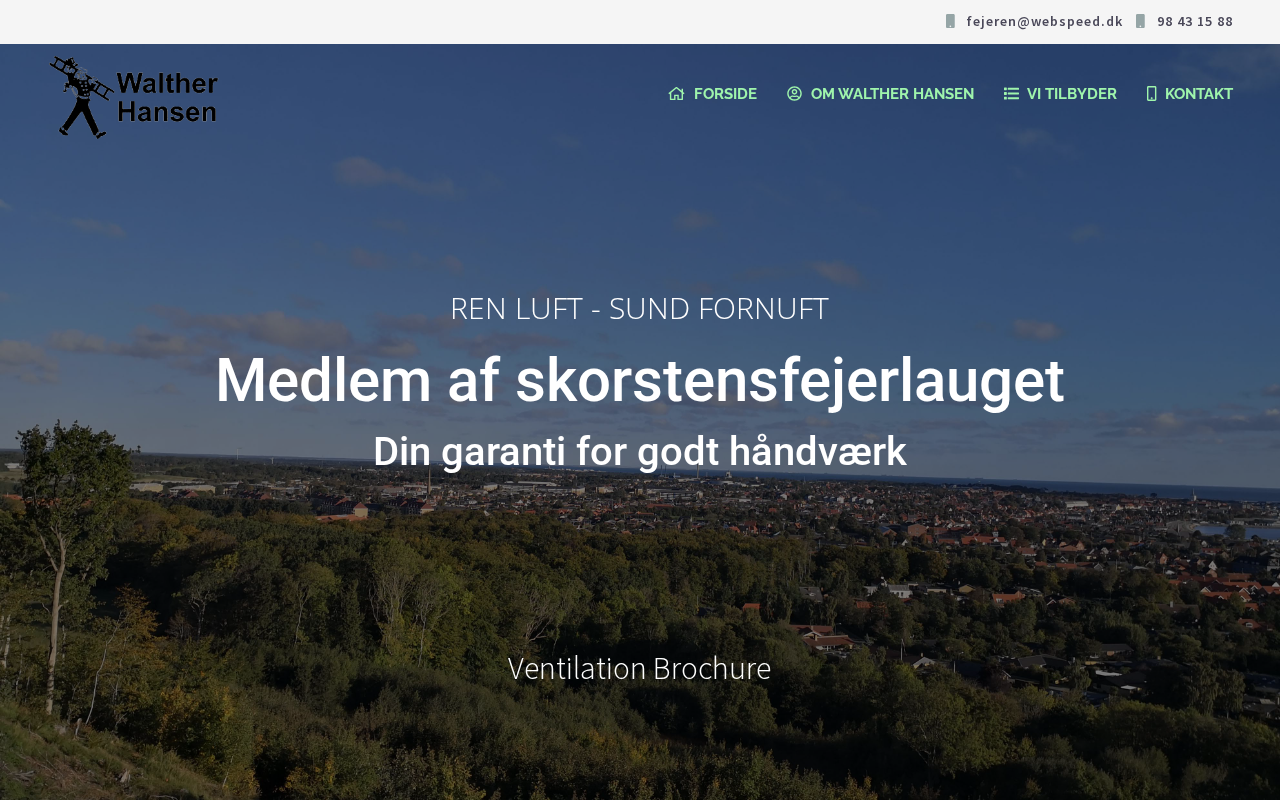Click the house icon beside Forside
1280x800 pixels.
click(x=677, y=94)
